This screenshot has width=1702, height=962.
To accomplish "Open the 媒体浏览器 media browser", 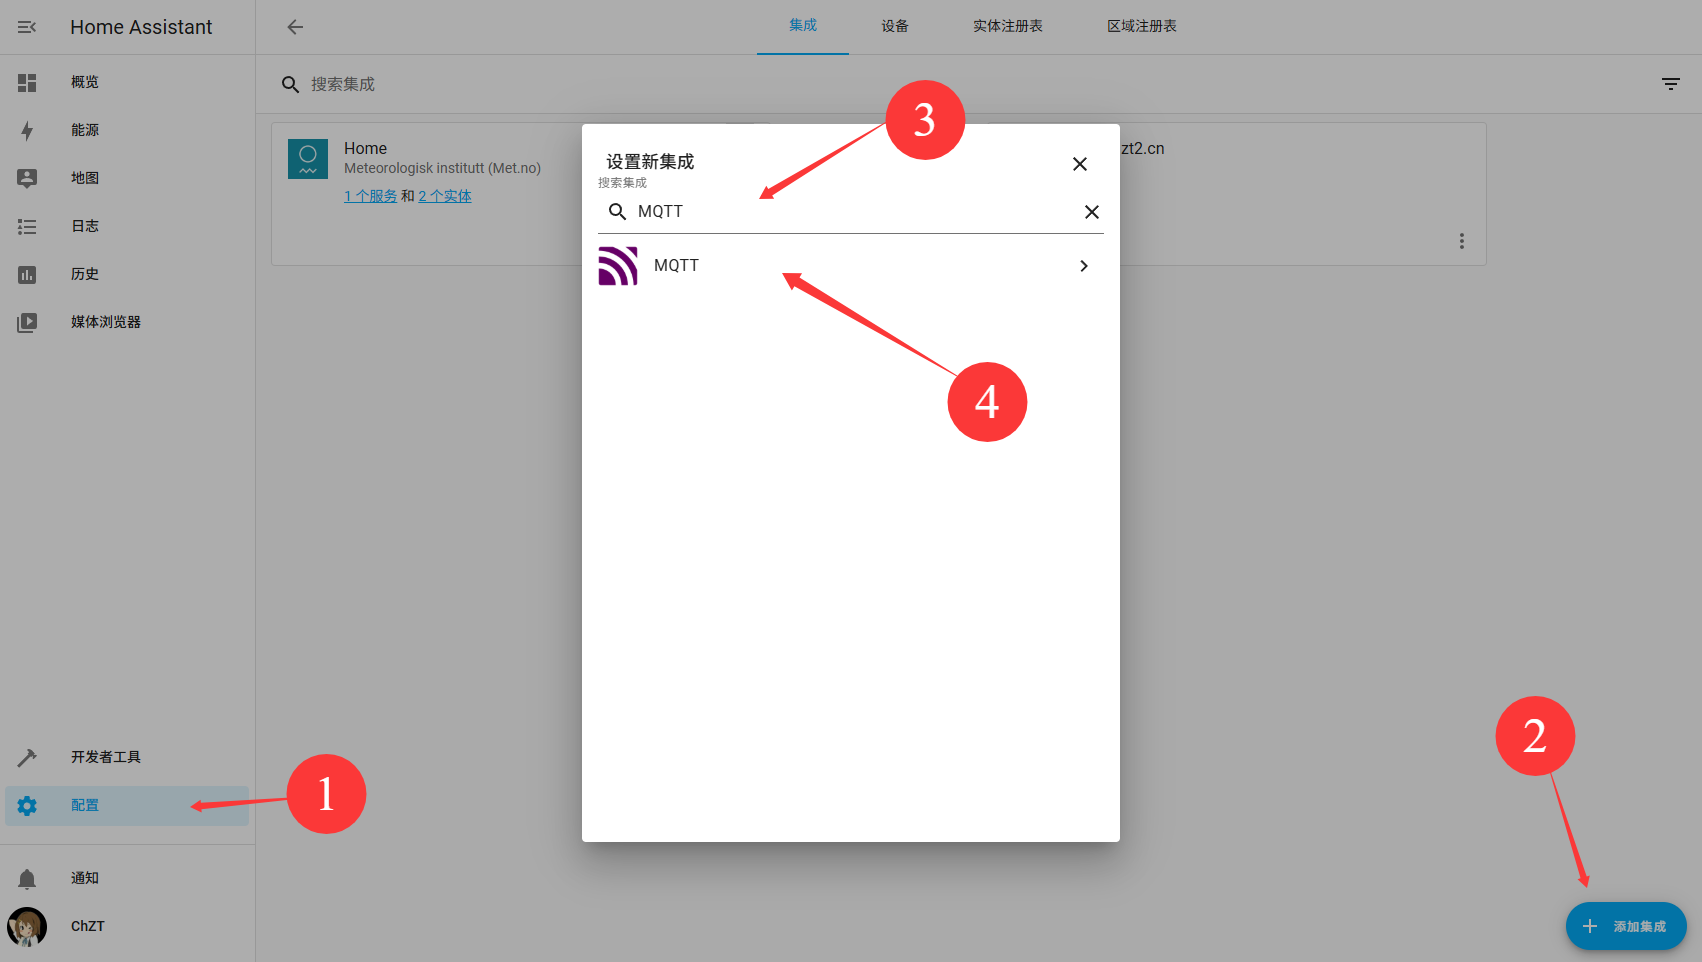I will pyautogui.click(x=105, y=322).
